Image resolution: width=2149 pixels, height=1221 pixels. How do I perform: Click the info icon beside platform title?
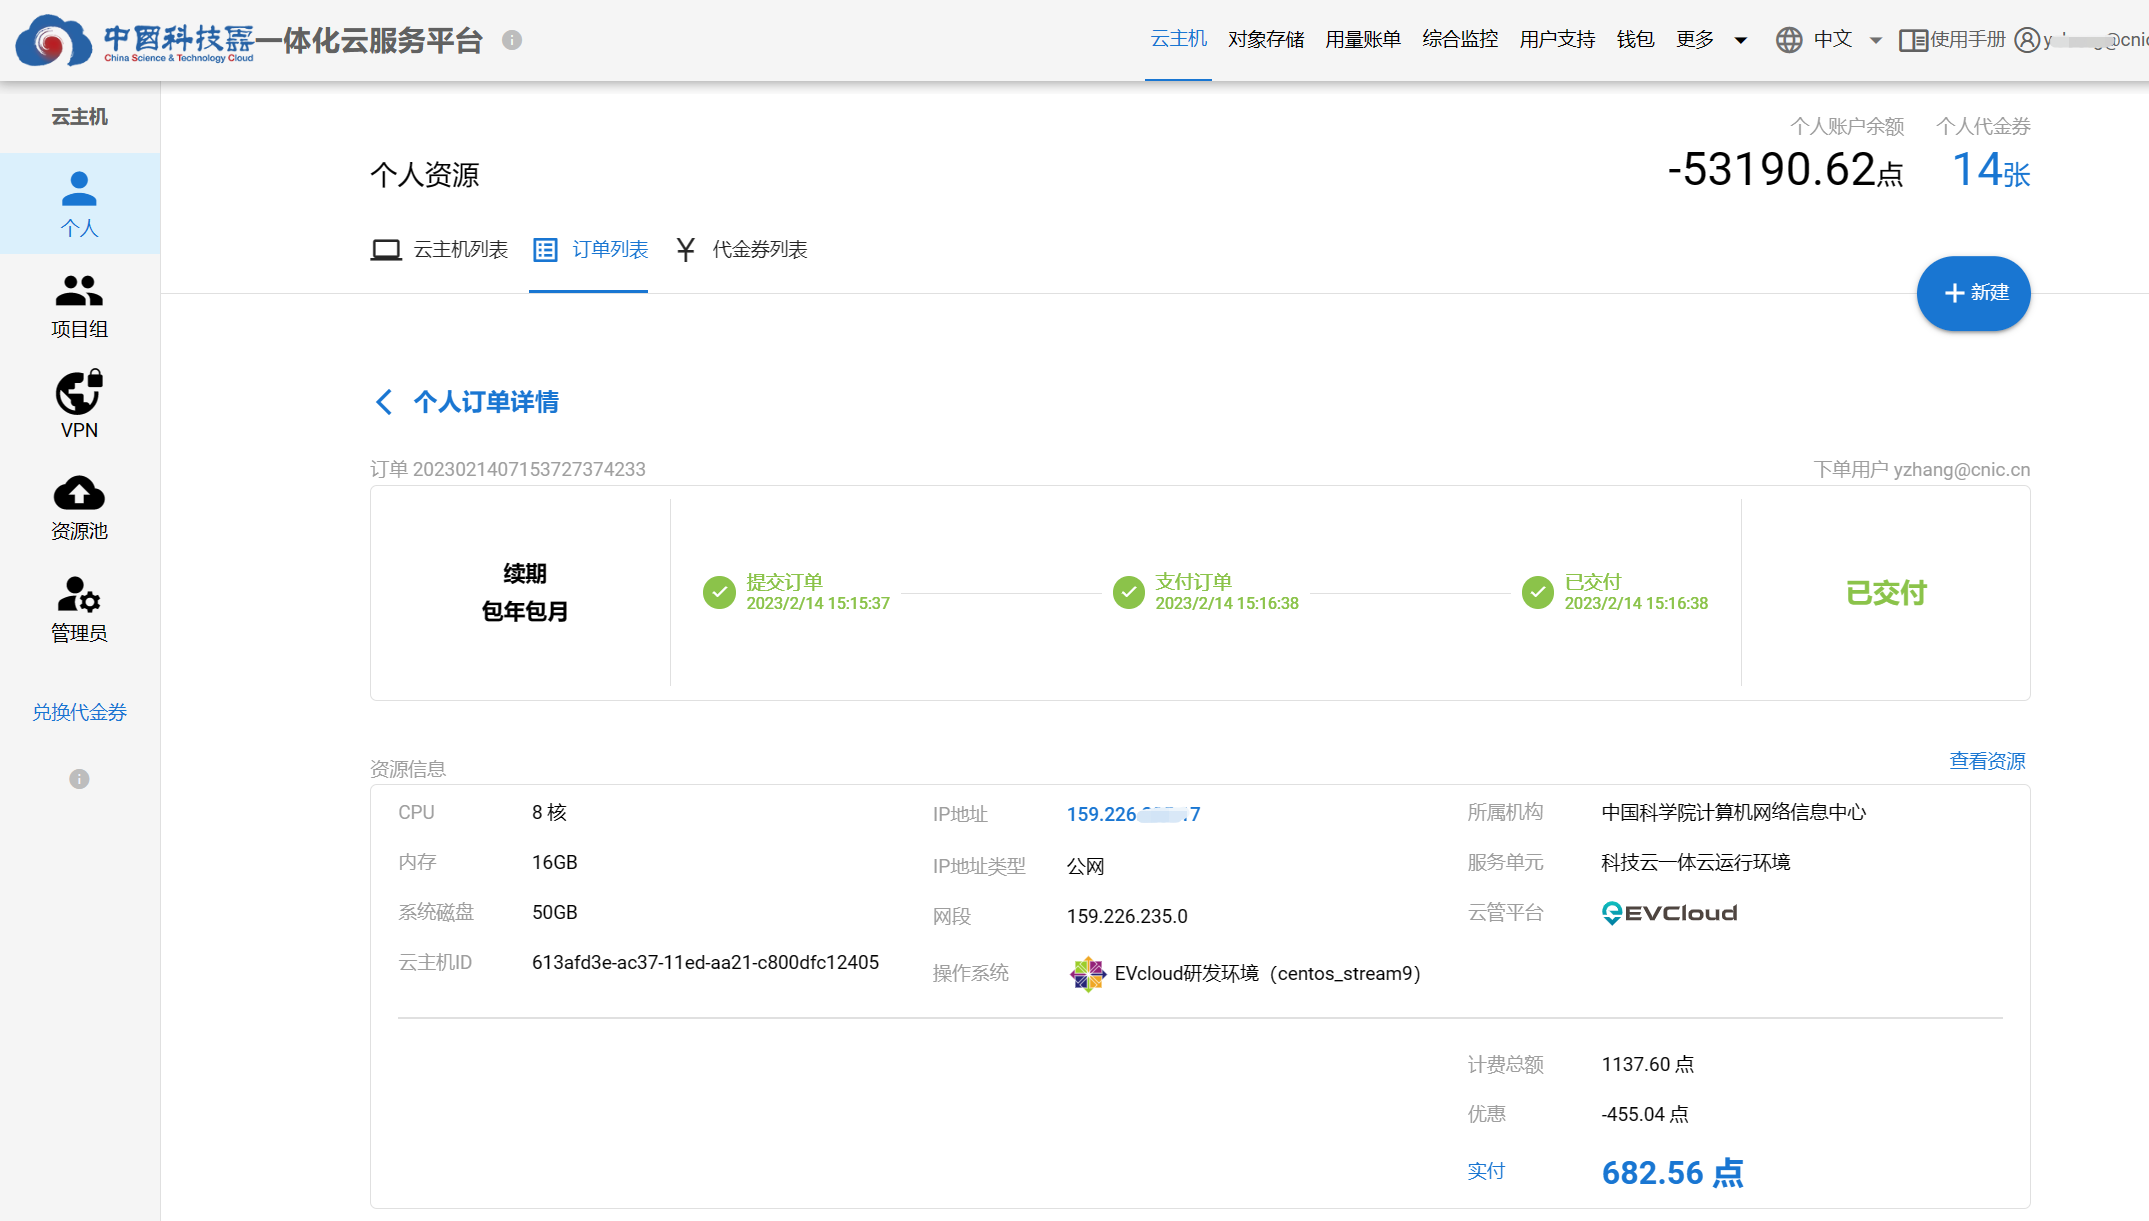(x=512, y=40)
